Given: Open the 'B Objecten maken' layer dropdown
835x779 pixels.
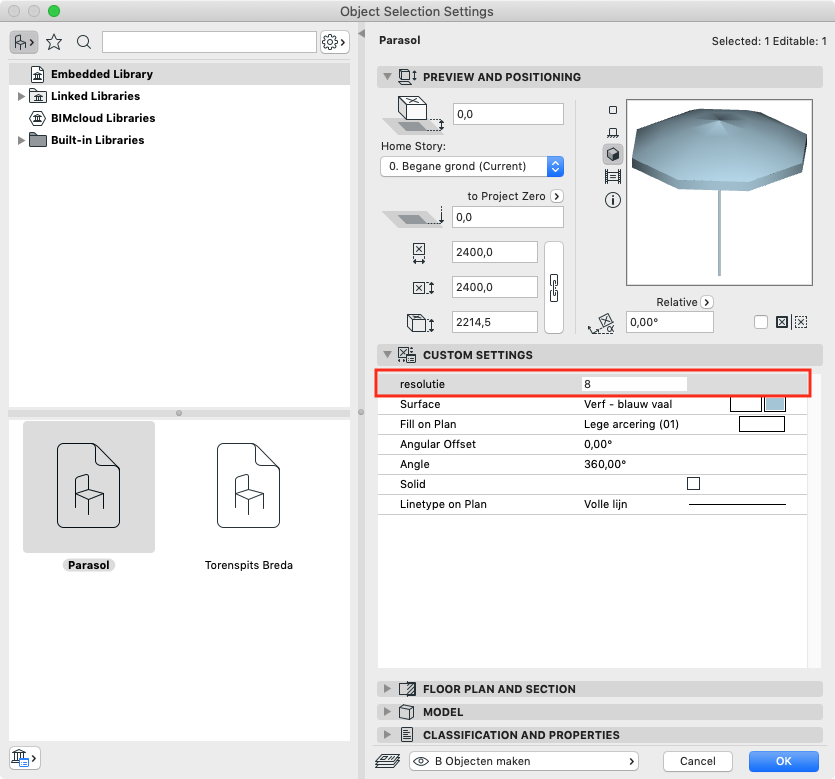Looking at the screenshot, I should coord(523,761).
